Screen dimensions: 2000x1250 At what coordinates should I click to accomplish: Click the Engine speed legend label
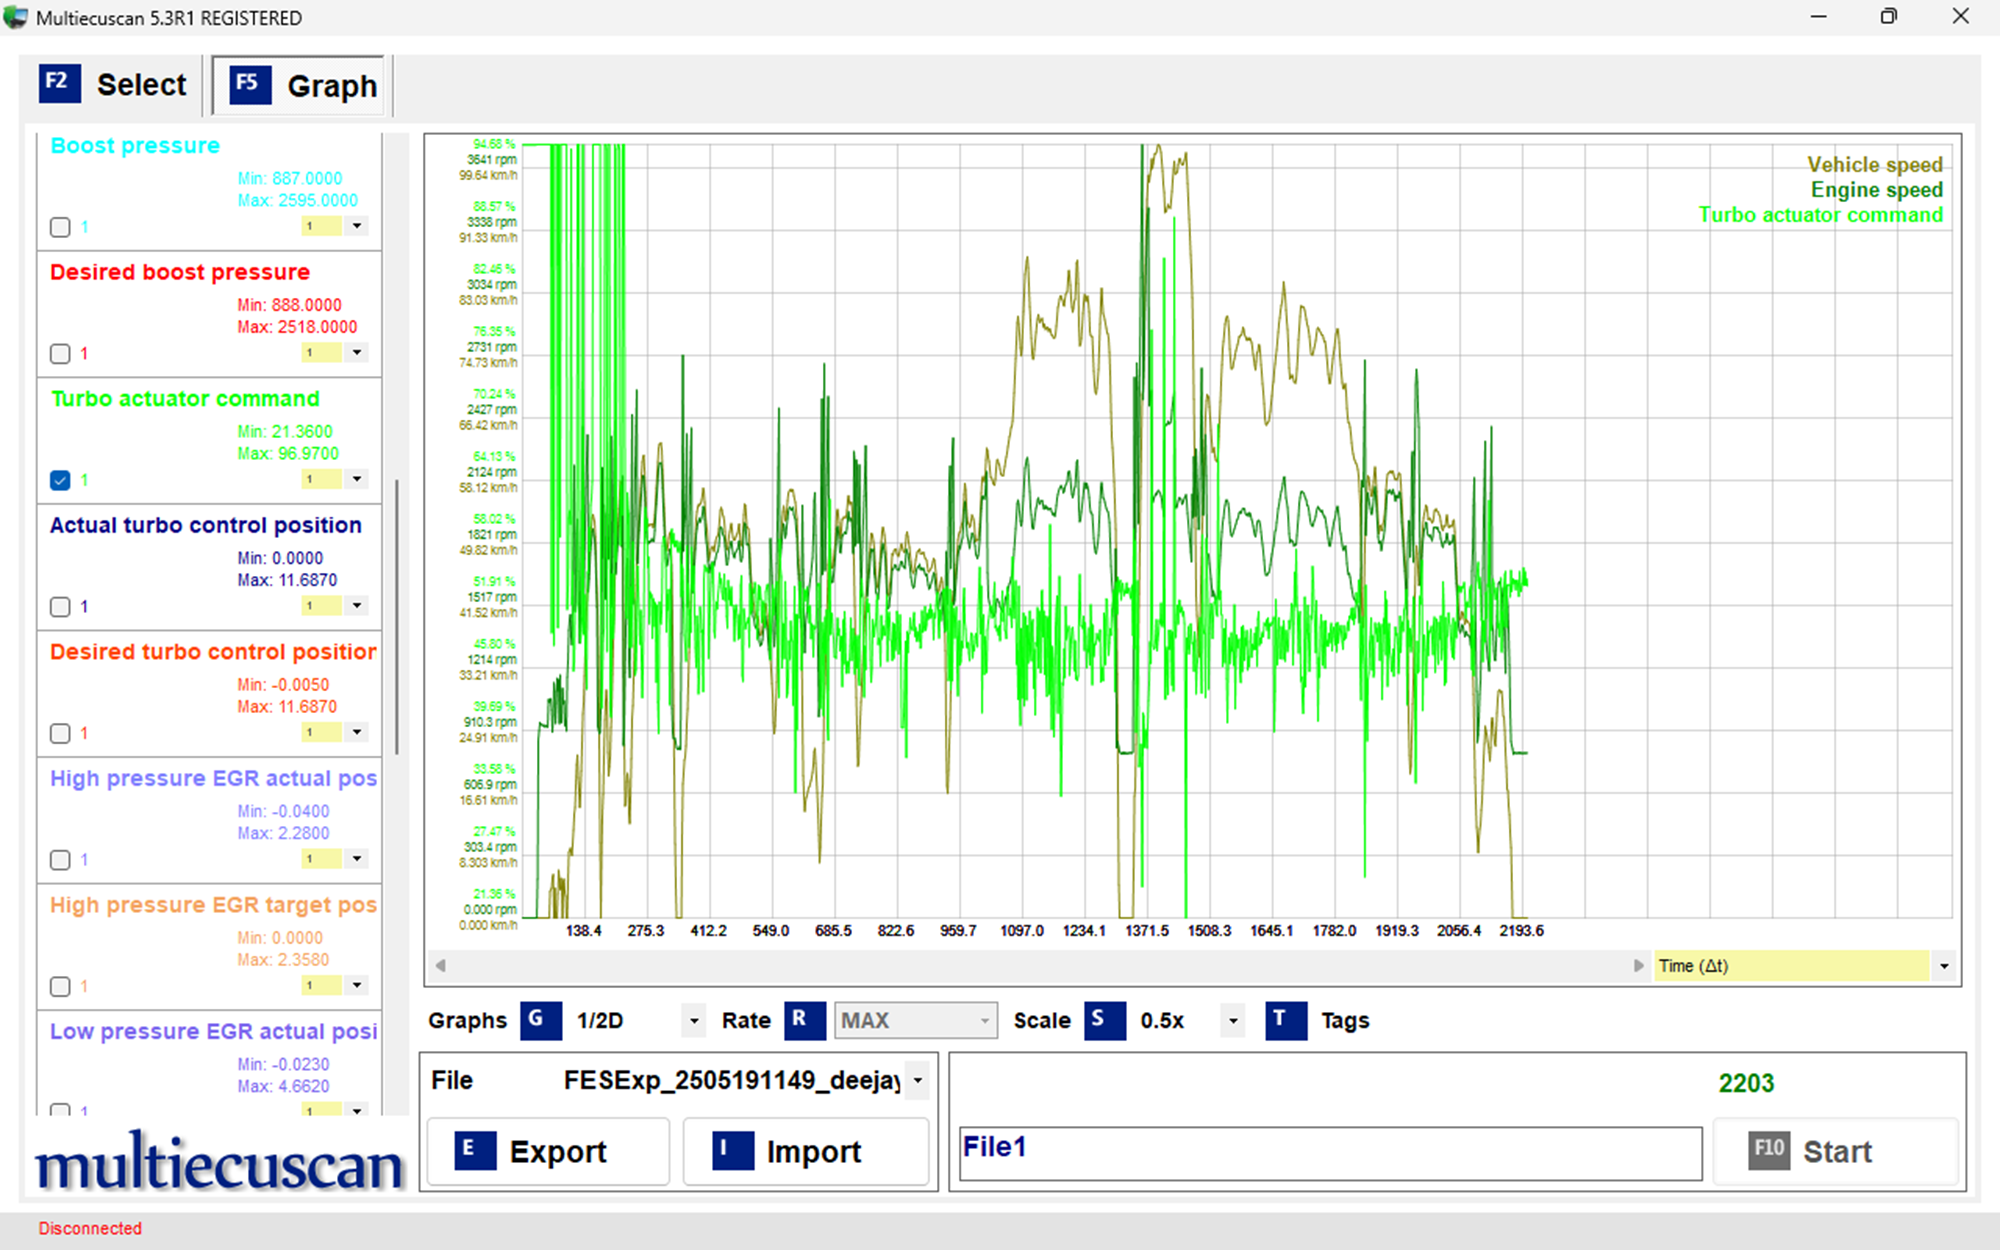(1876, 190)
